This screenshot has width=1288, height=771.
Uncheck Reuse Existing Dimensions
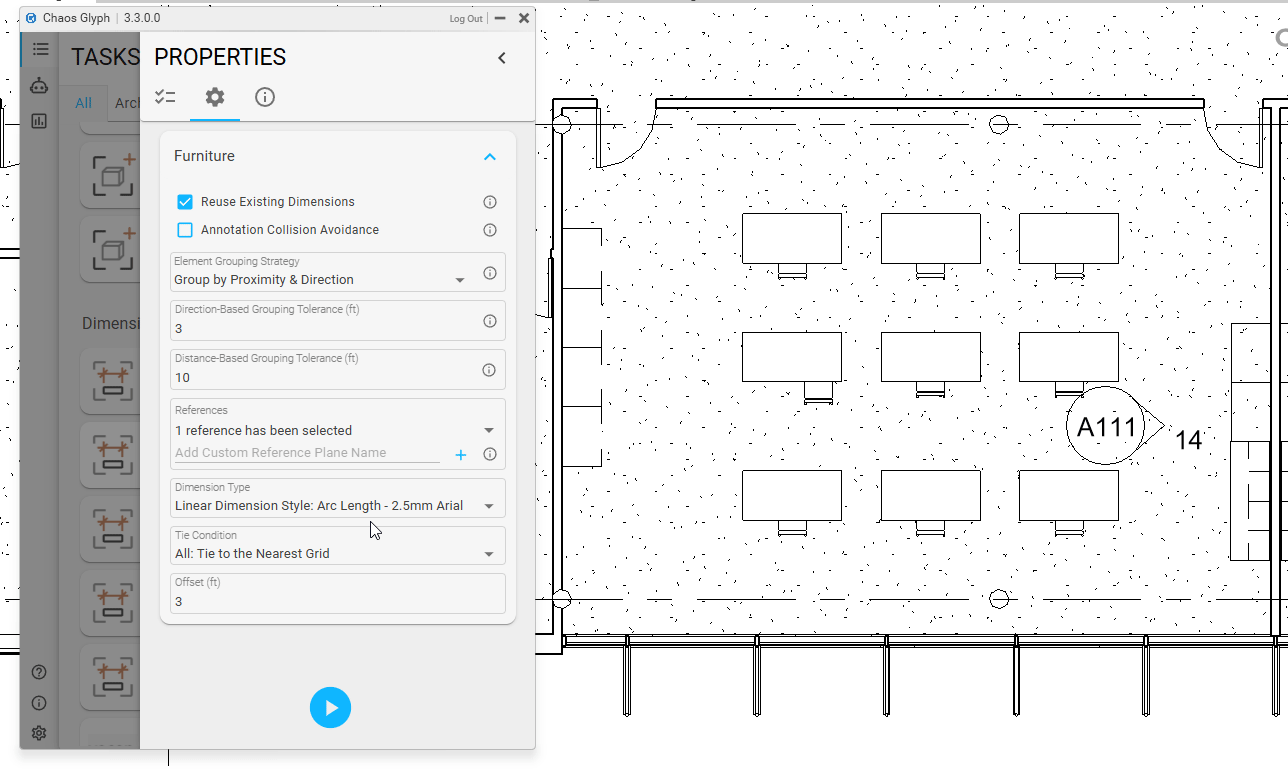tap(184, 201)
